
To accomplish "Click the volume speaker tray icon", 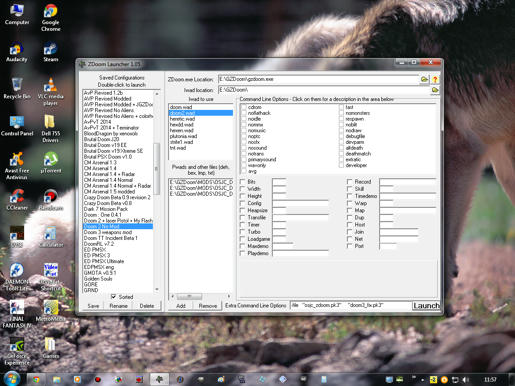I will click(466, 380).
